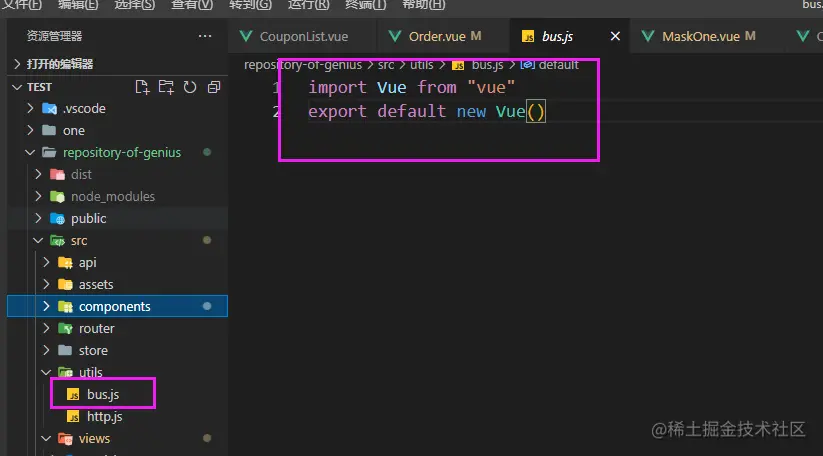
Task: Select the public folder icon
Action: tap(57, 218)
